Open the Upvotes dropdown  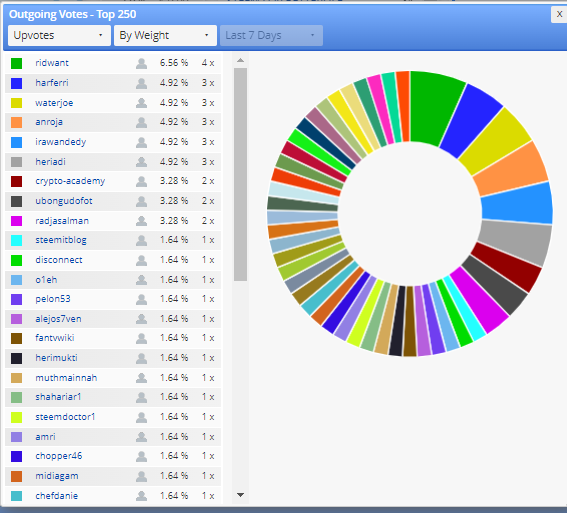(x=59, y=35)
